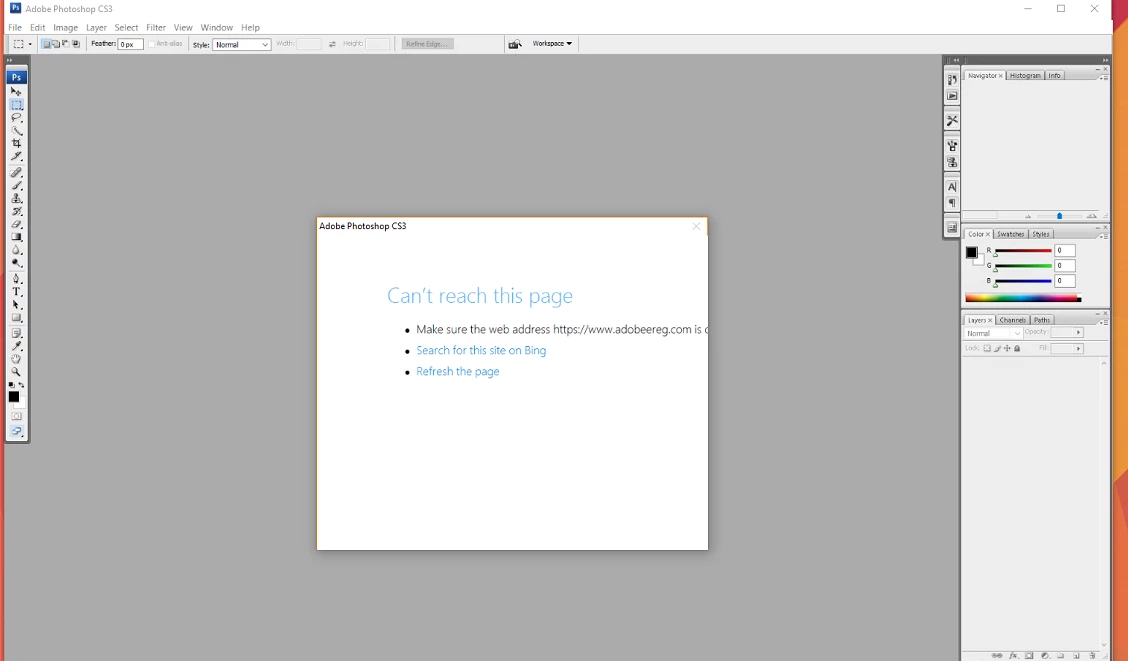This screenshot has height=661, width=1128.
Task: Select the Gradient tool
Action: click(x=16, y=237)
